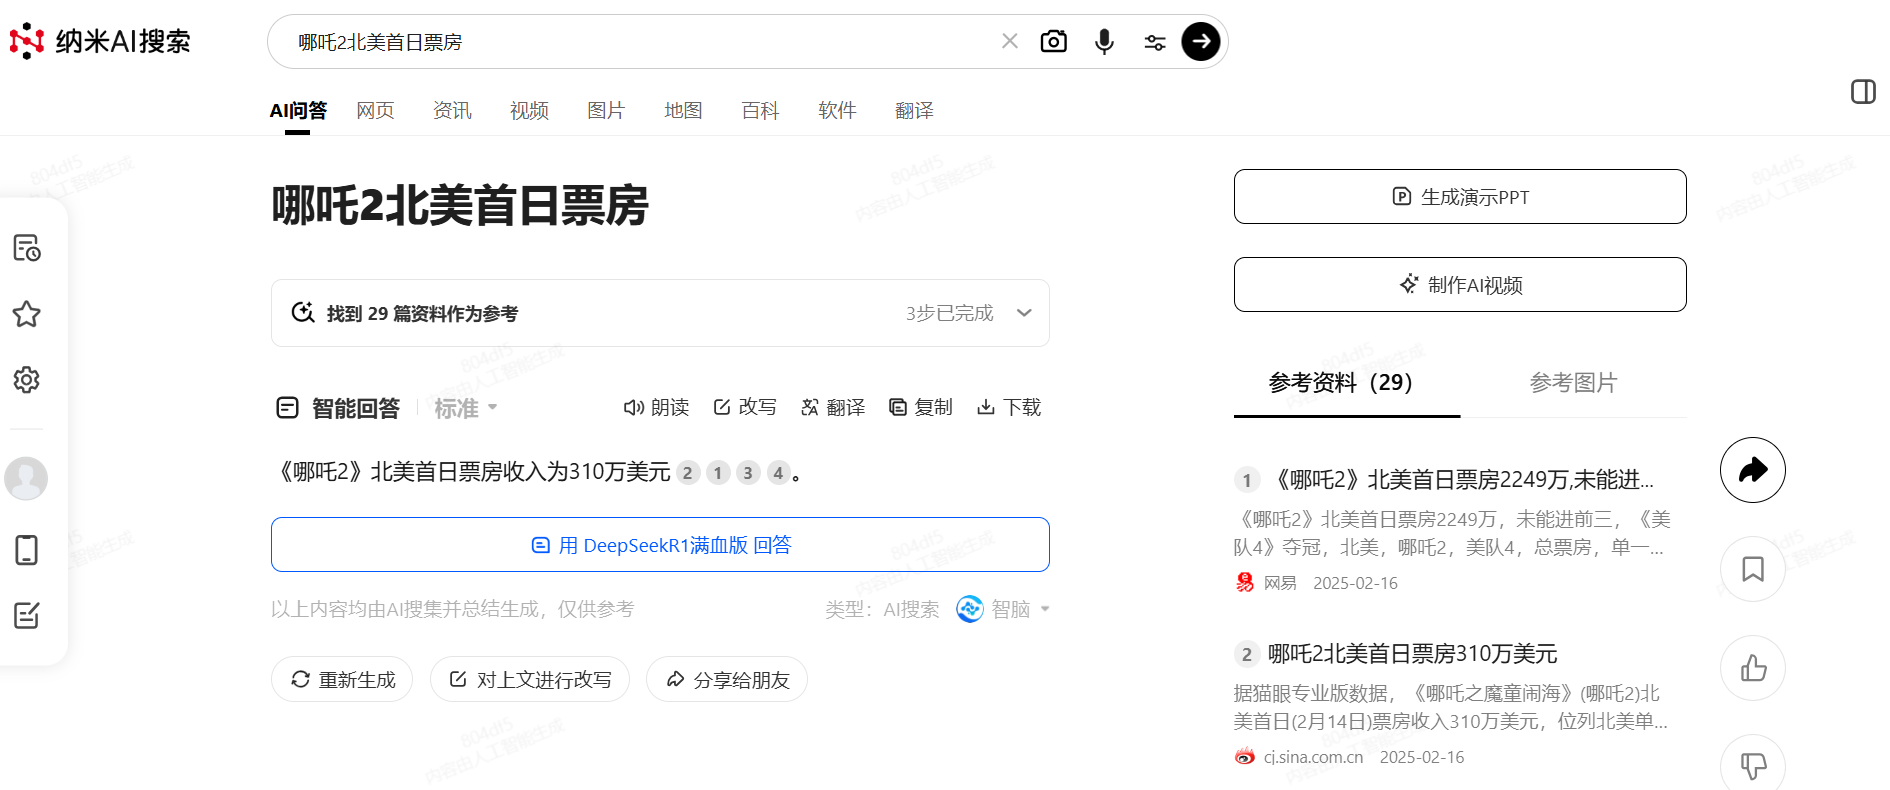Expand the 3步已完成 steps chevron
This screenshot has width=1890, height=790.
(1024, 313)
